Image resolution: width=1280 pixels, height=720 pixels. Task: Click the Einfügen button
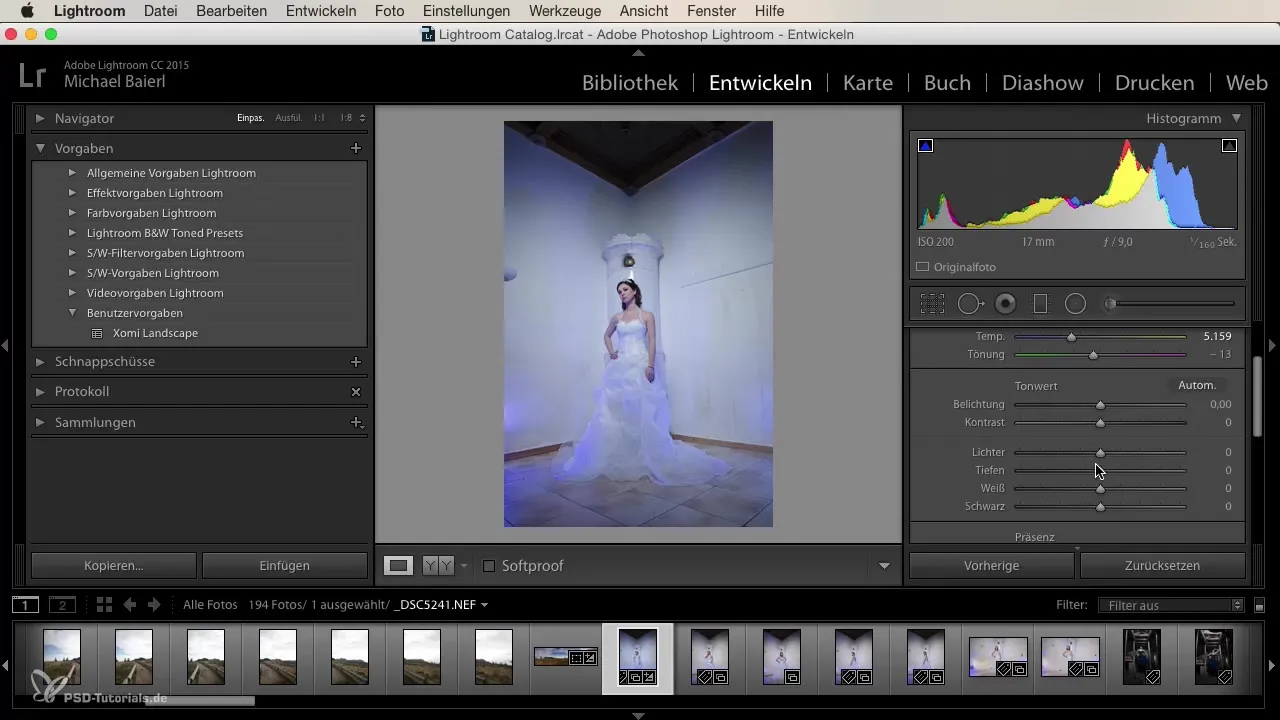(x=285, y=566)
